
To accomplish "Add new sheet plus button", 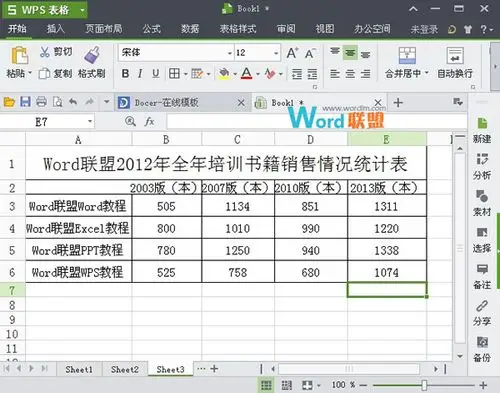I will tap(214, 369).
